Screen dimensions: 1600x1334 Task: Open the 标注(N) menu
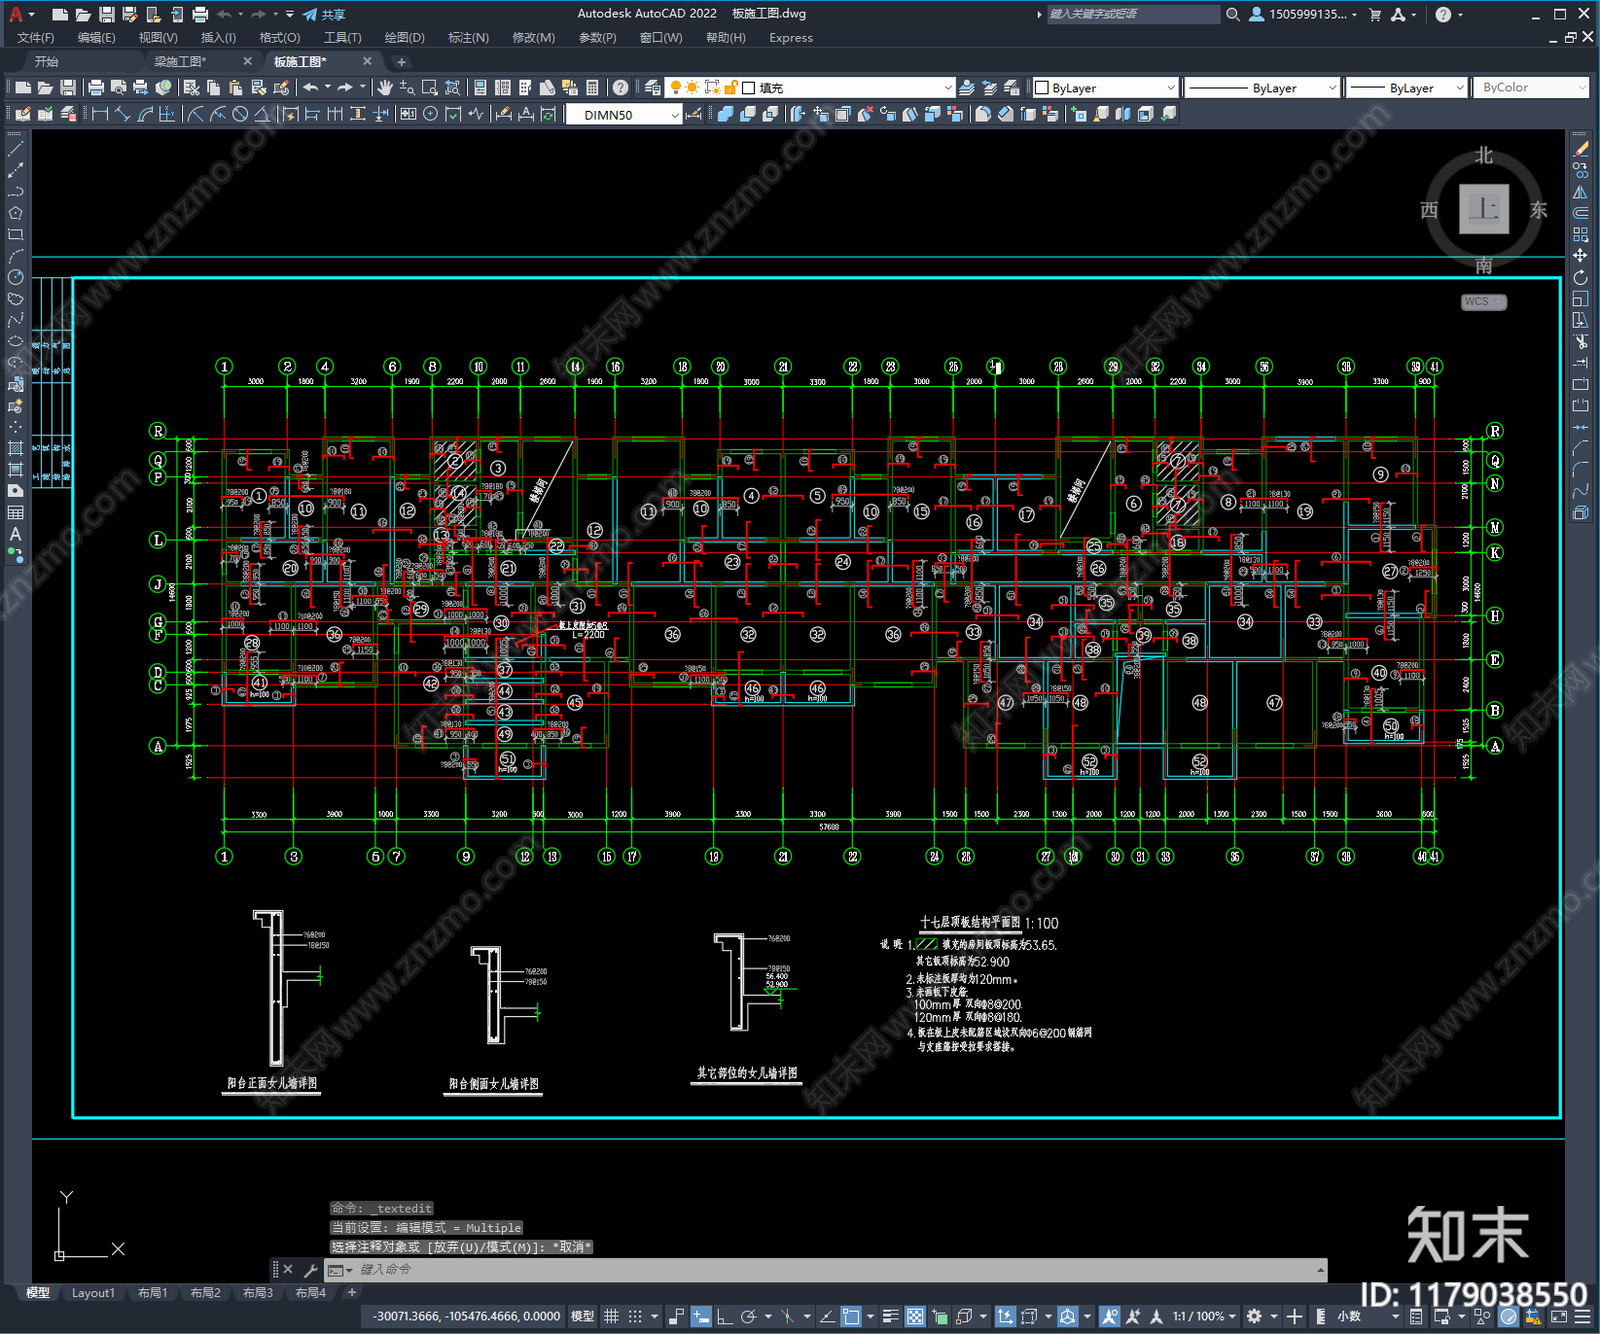[468, 38]
